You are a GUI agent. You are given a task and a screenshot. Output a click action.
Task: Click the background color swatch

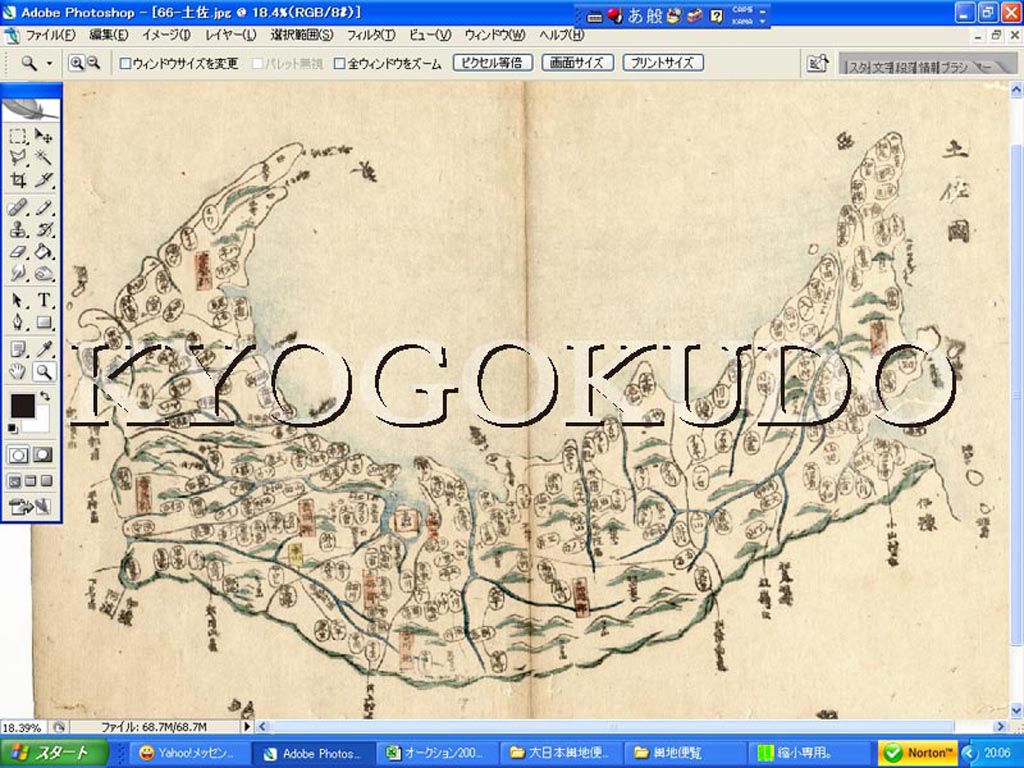pos(42,422)
